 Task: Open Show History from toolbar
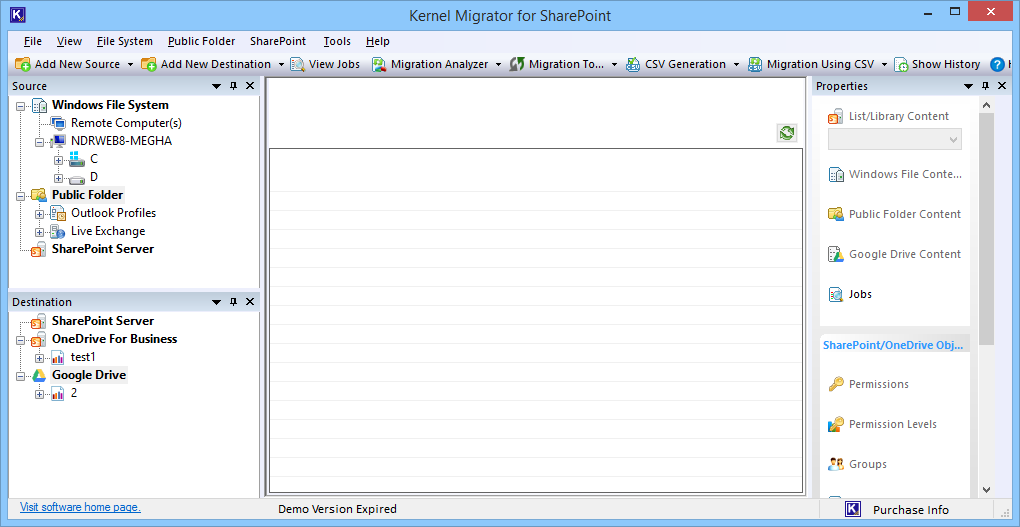tap(937, 64)
